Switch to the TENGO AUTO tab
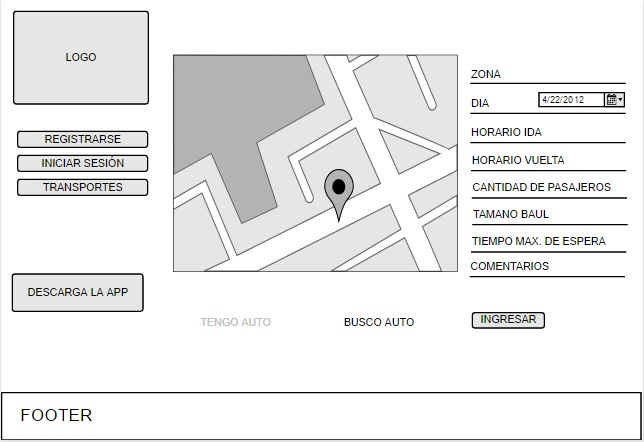Image resolution: width=644 pixels, height=442 pixels. click(x=235, y=322)
